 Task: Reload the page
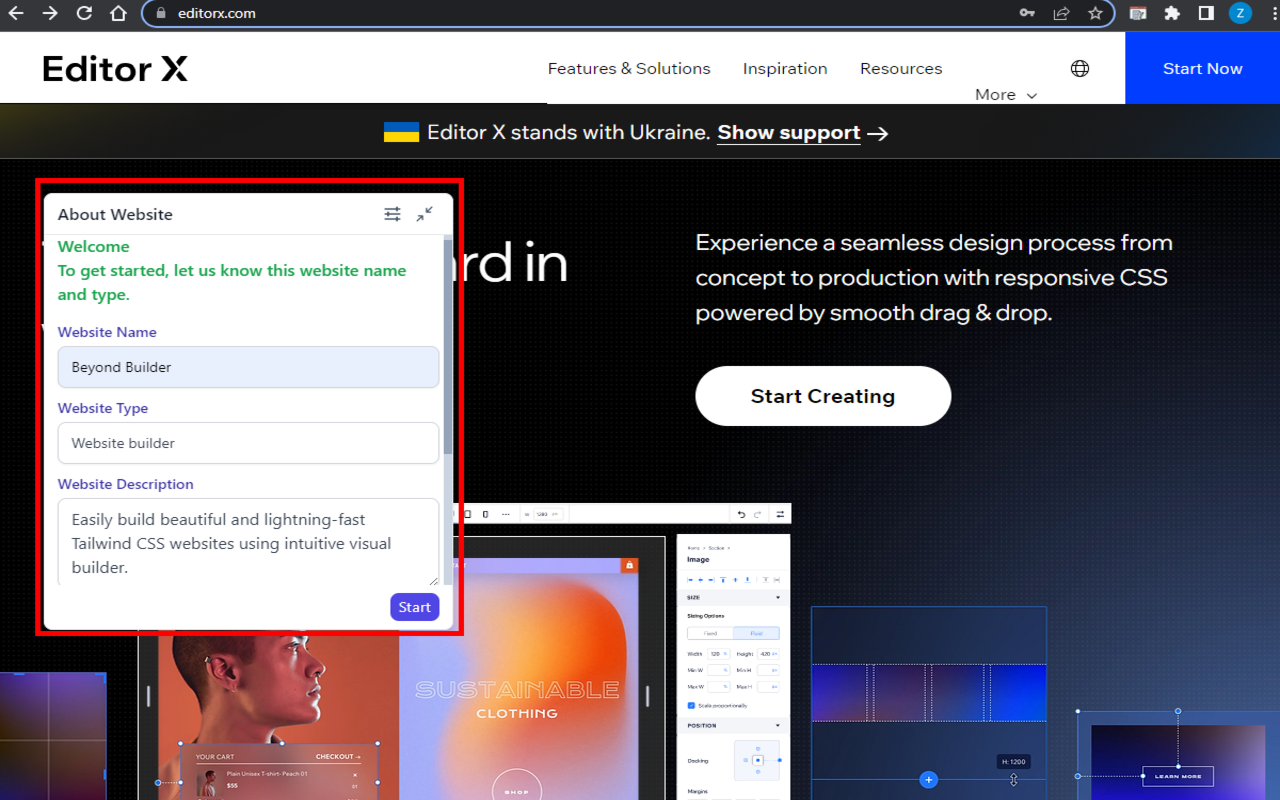coord(84,13)
